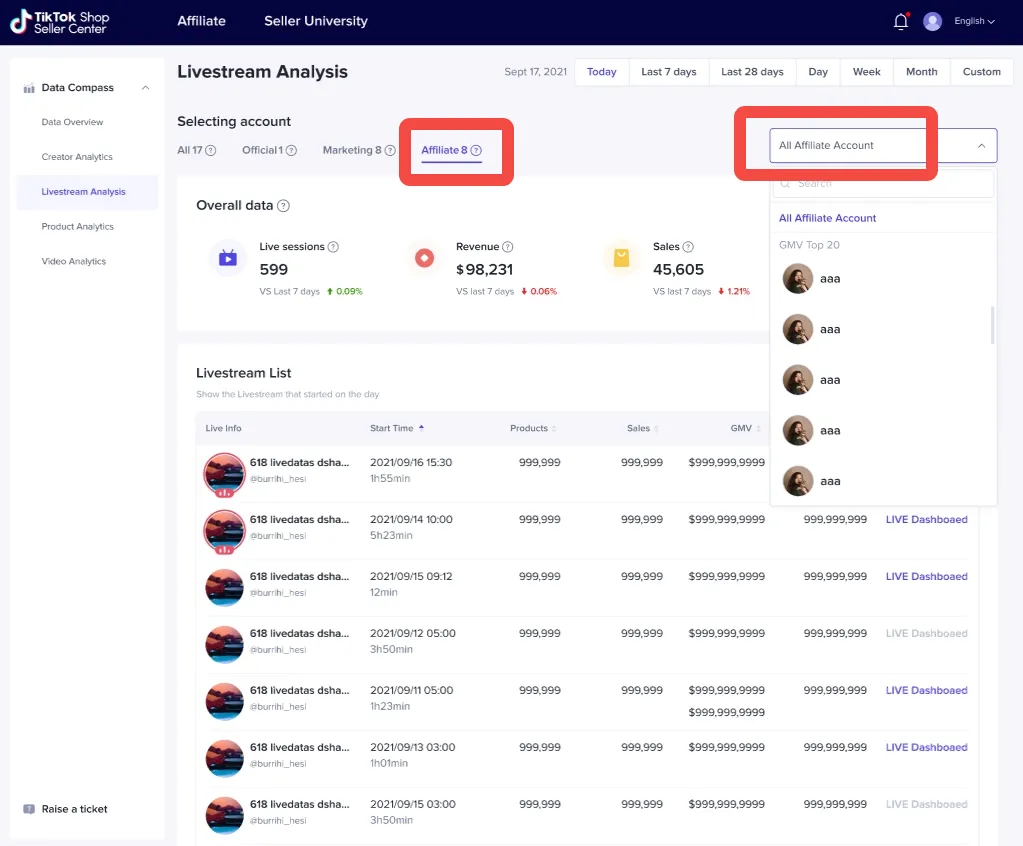Click the info icon beside Live sessions

pyautogui.click(x=333, y=247)
